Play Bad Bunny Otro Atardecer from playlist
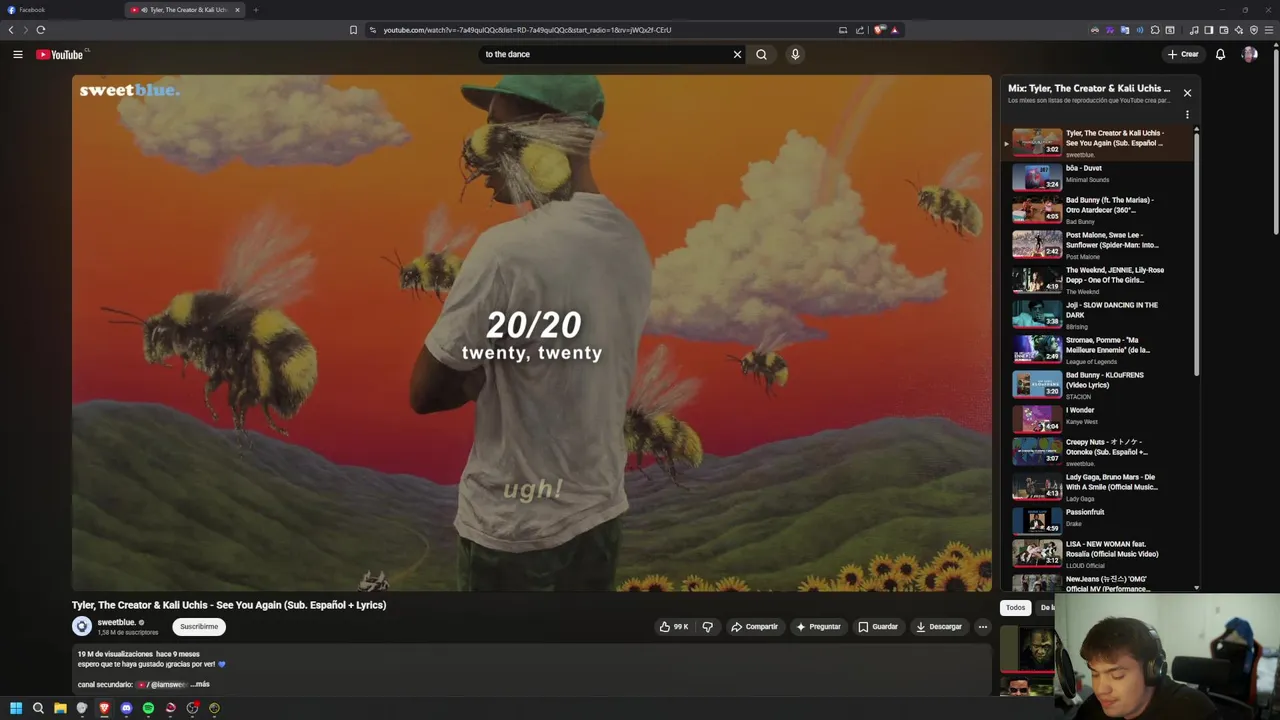The height and width of the screenshot is (720, 1280). click(x=1100, y=210)
